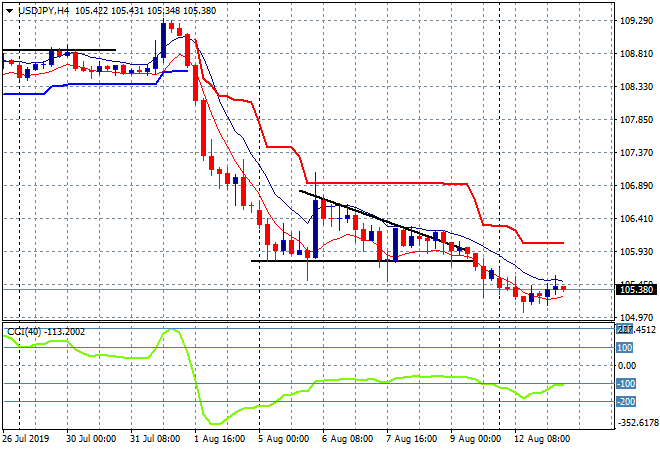This screenshot has width=660, height=450.
Task: Click the -352.6178 CCI minimum value
Action: (635, 423)
